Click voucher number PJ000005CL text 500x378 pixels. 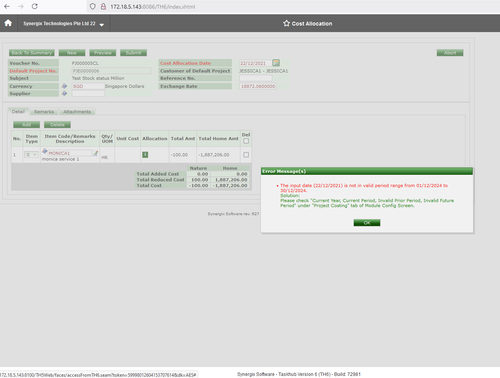pos(85,63)
